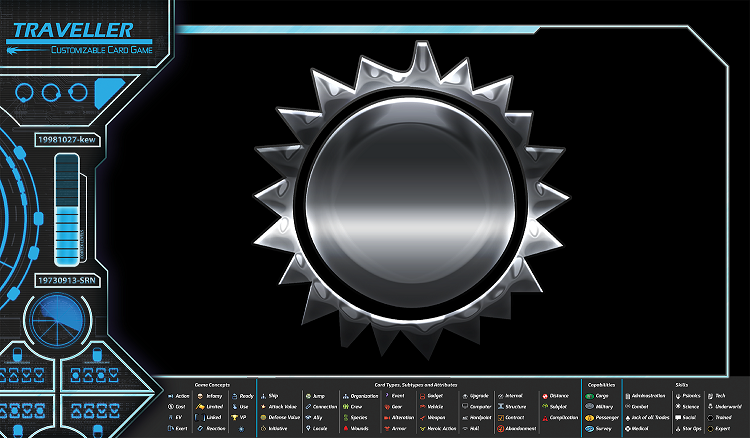
Task: Click the "Heroic Action" label
Action: (x=441, y=428)
